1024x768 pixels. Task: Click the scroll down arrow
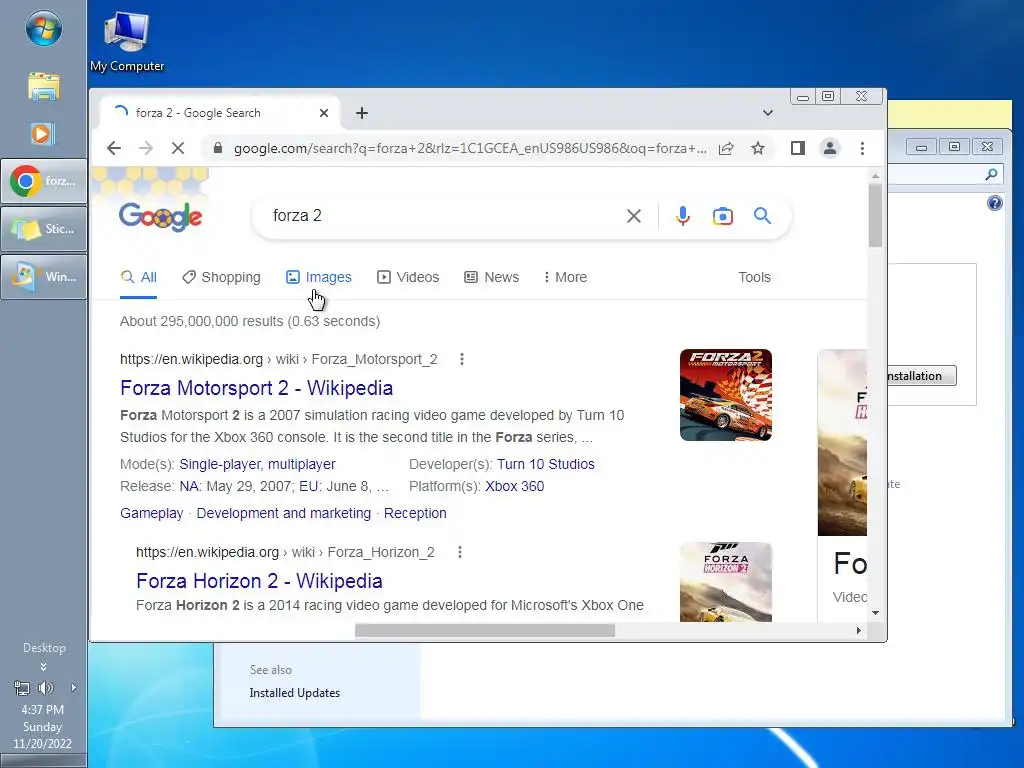tap(875, 613)
